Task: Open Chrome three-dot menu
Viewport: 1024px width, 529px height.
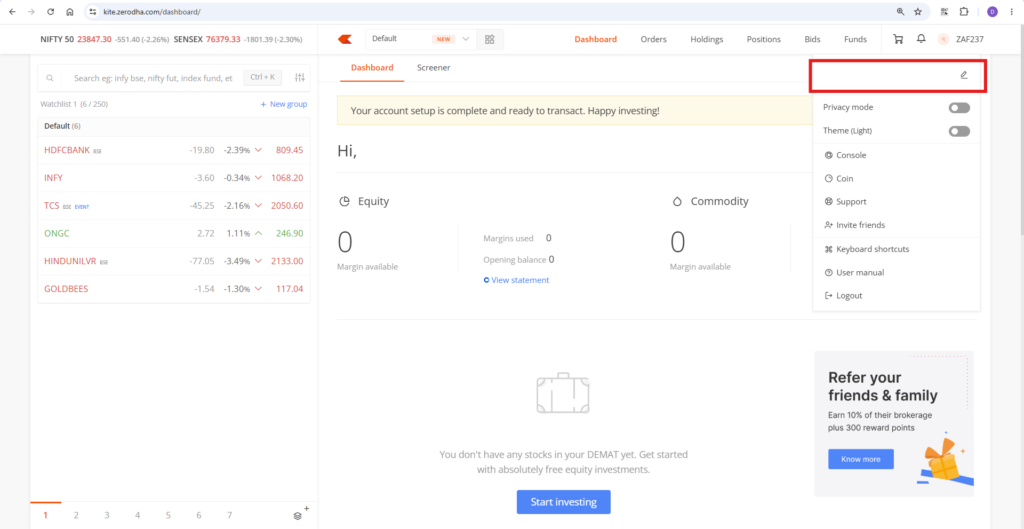Action: click(x=1011, y=12)
